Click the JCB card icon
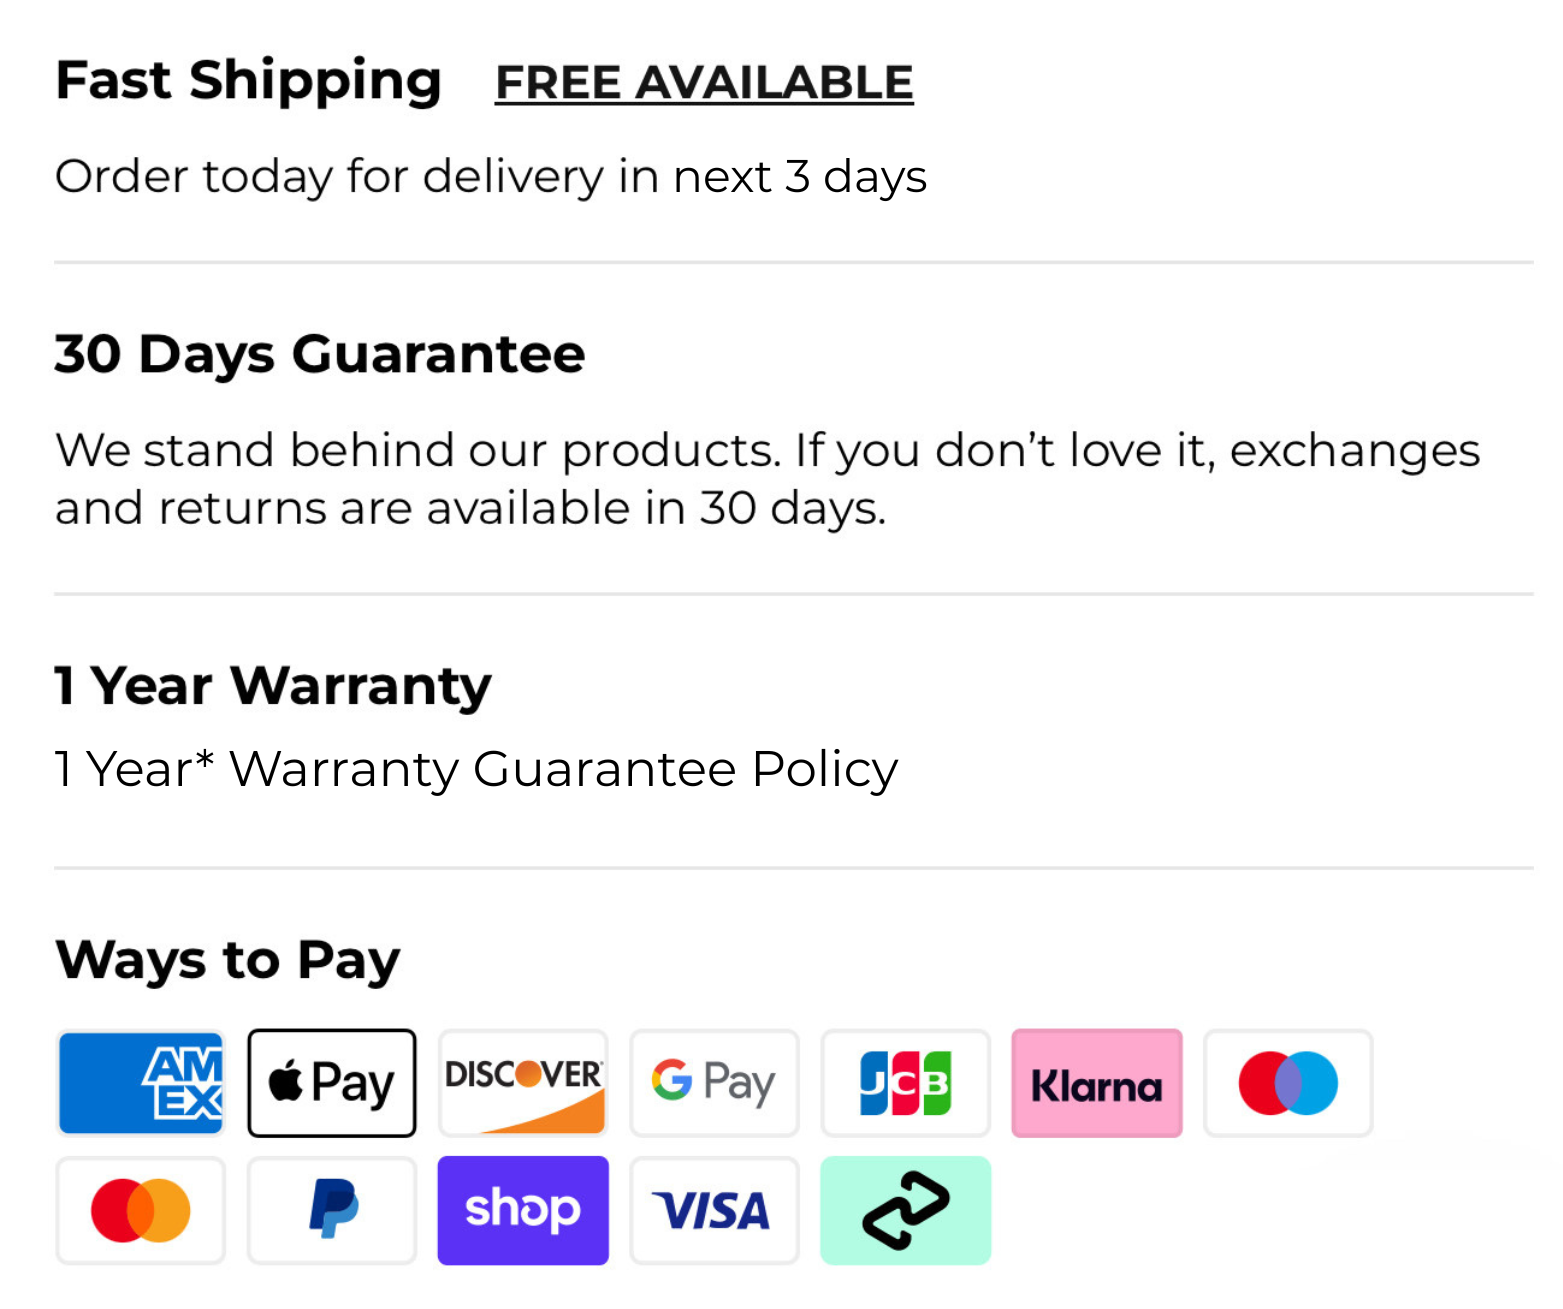The height and width of the screenshot is (1309, 1563). tap(905, 1083)
